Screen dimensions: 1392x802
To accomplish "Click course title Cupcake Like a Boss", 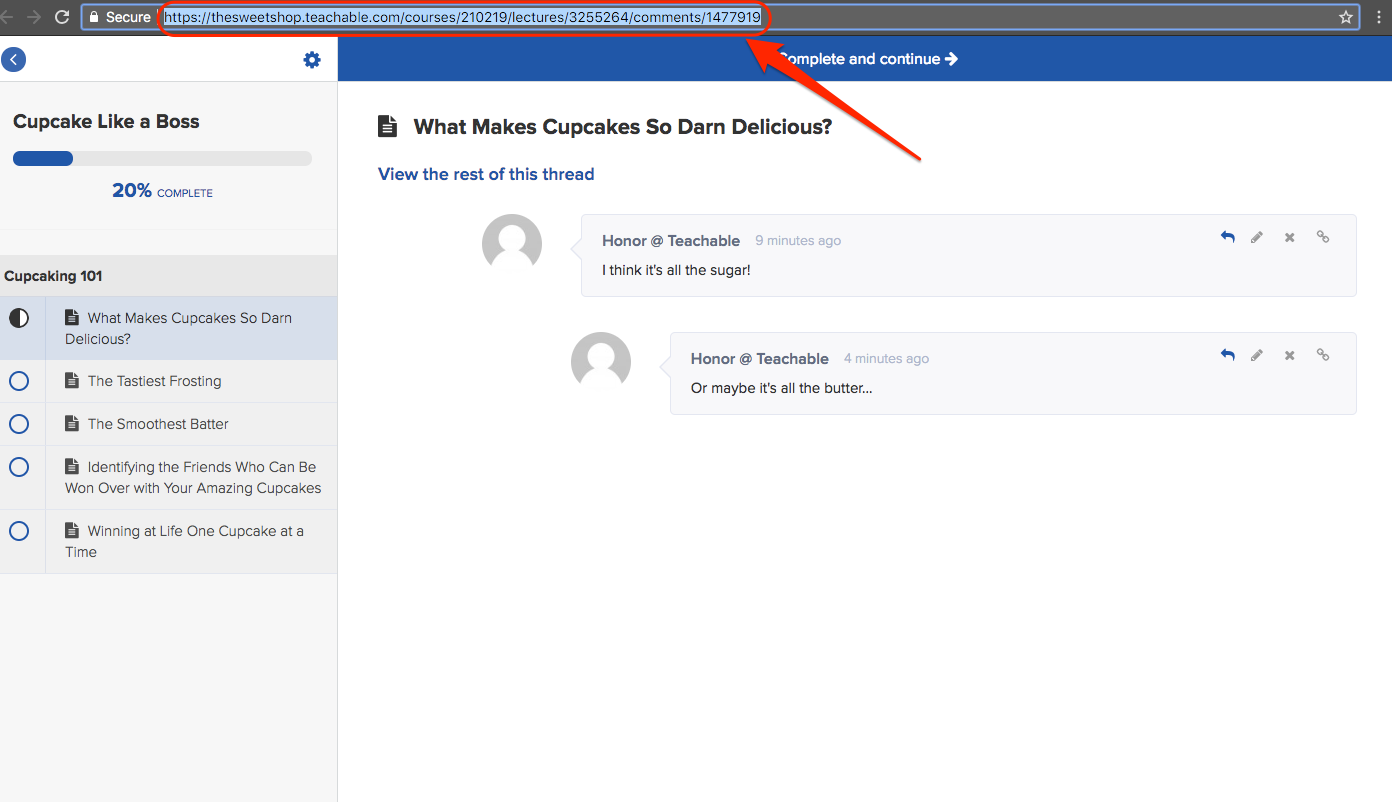I will coord(106,122).
